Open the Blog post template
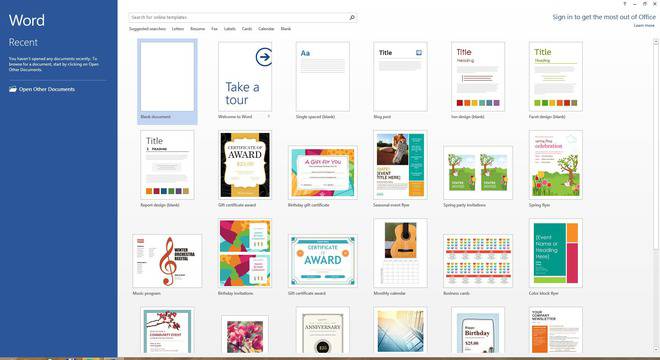 click(x=400, y=77)
